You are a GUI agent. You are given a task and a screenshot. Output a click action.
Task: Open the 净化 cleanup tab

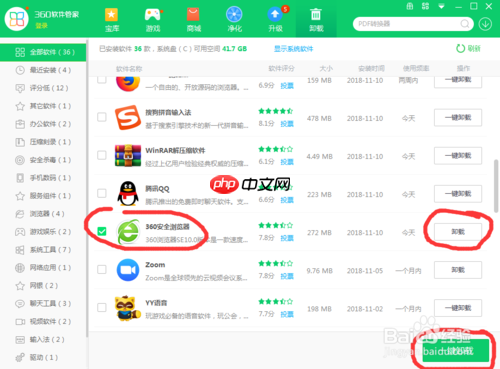coord(234,20)
